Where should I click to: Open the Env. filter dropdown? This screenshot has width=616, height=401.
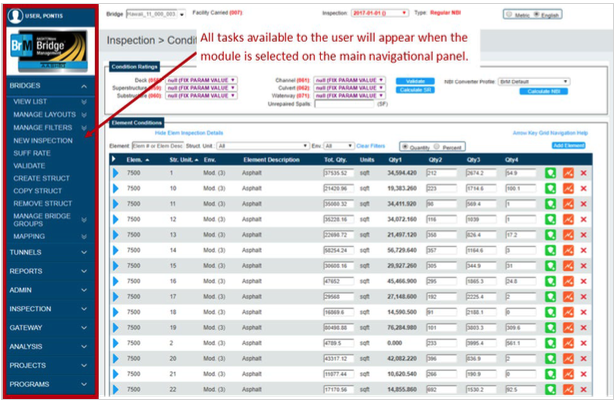coord(339,146)
